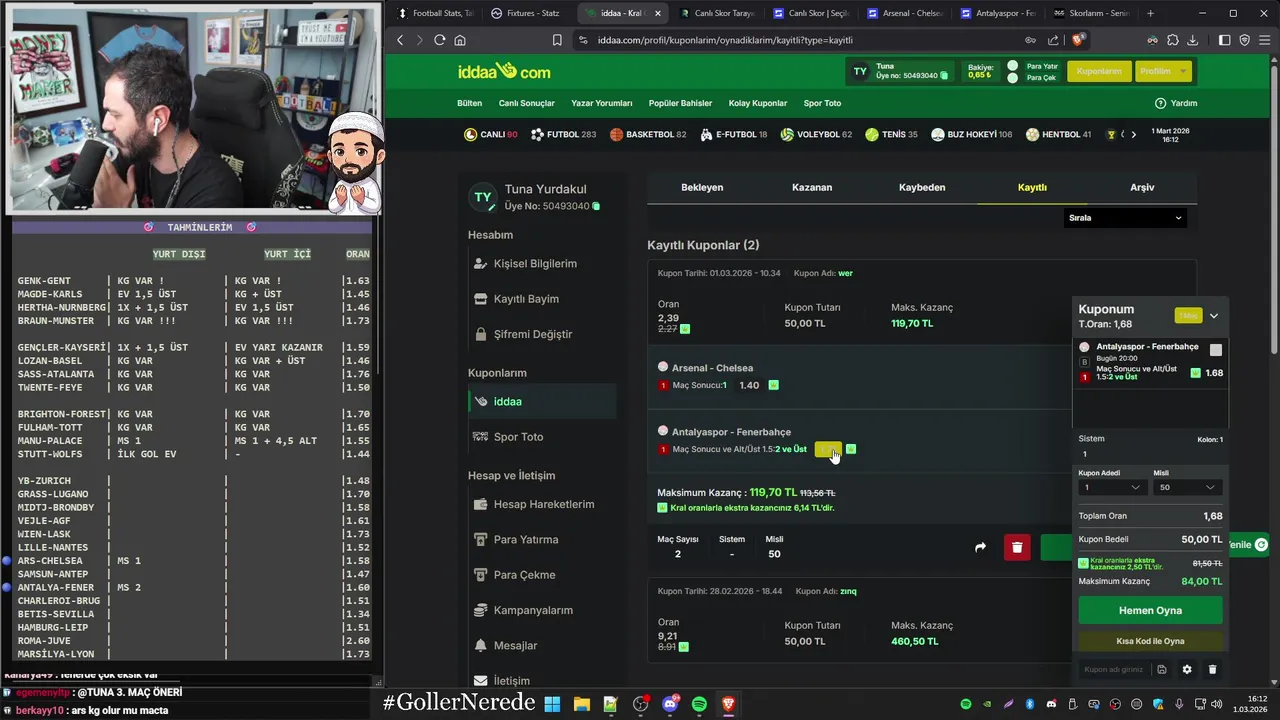Open the new tab plus button
Screen dimensions: 1280x720
tap(1150, 13)
